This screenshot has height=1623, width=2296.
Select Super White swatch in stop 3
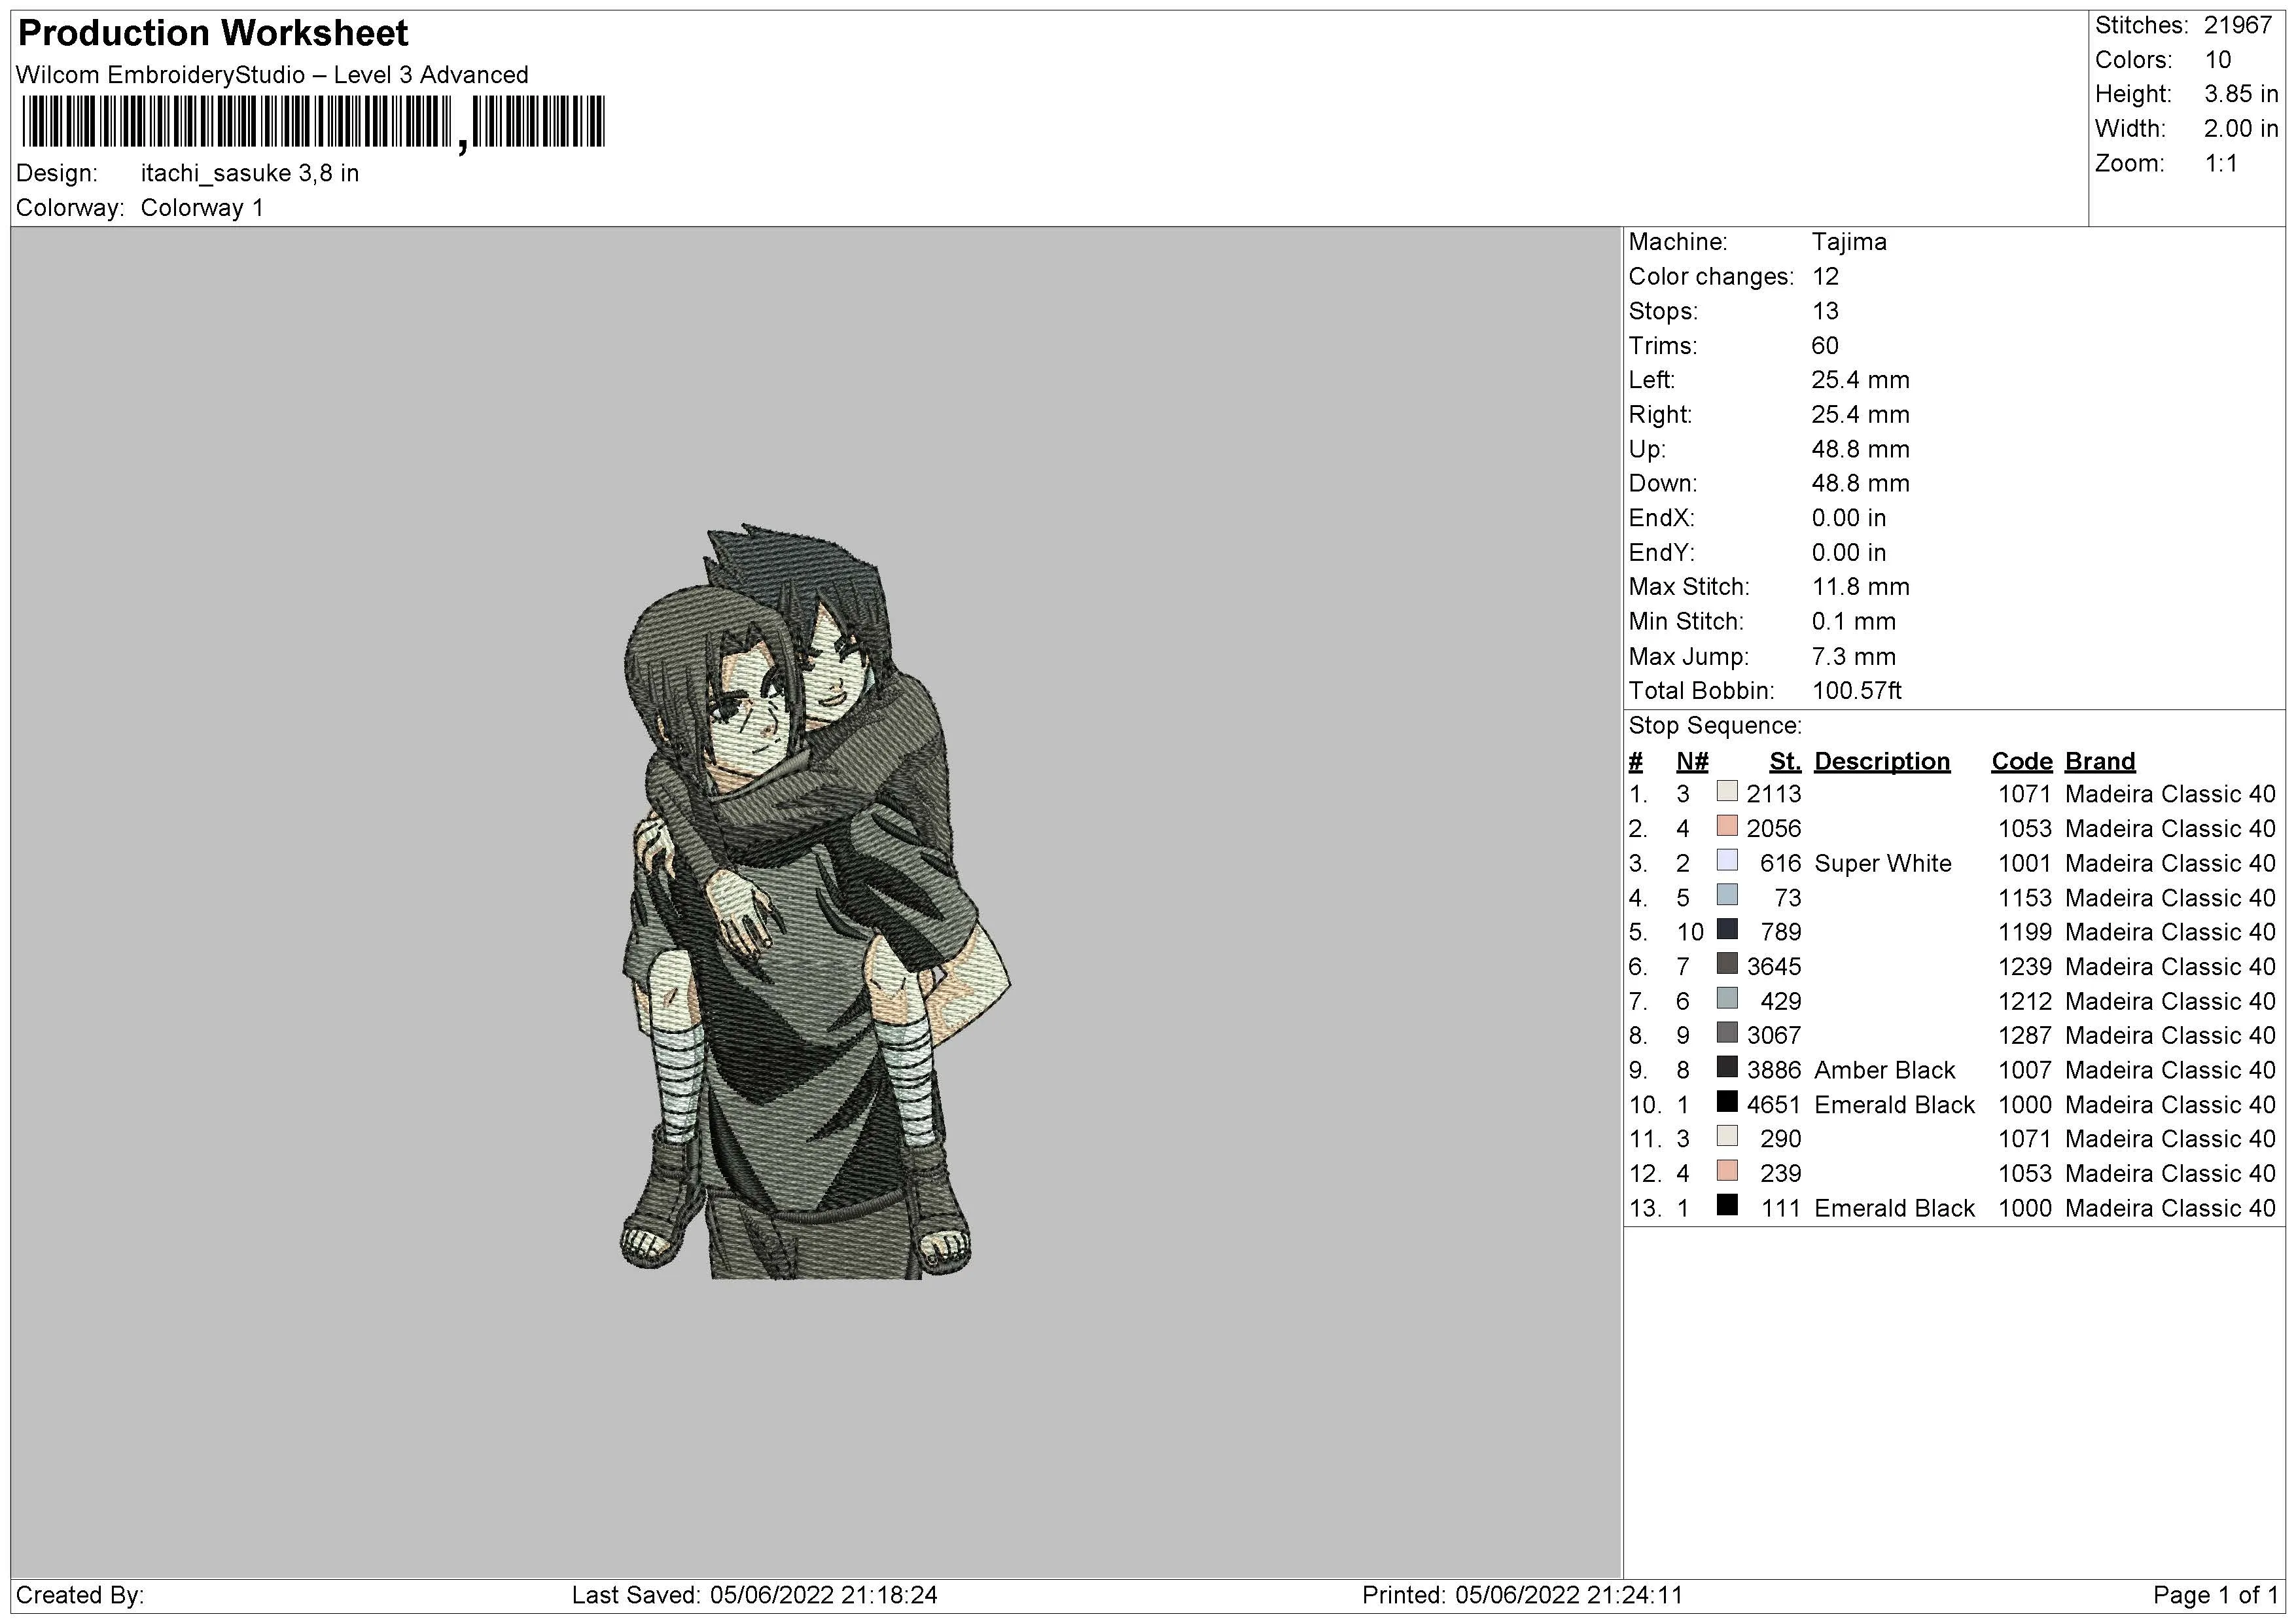pyautogui.click(x=1727, y=861)
